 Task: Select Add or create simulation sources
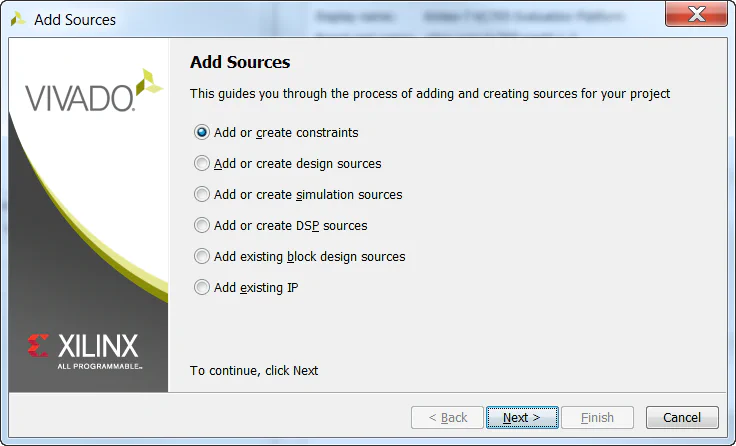coord(202,195)
